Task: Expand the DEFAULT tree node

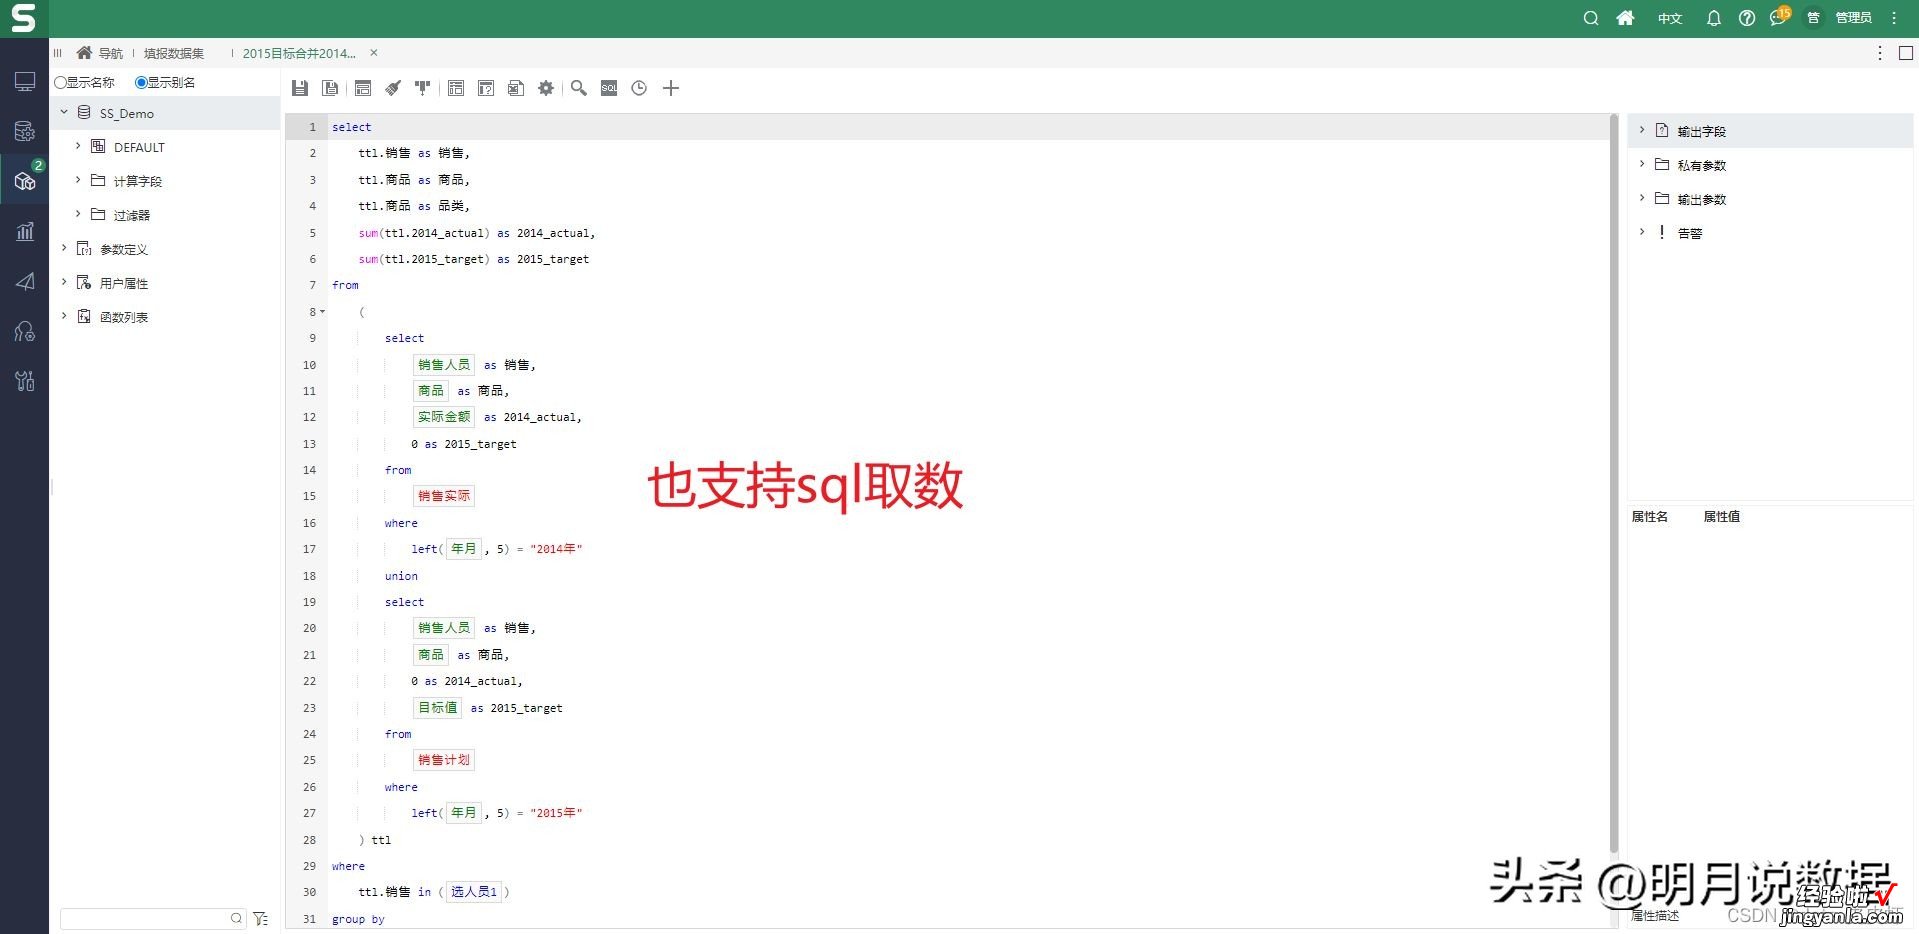Action: click(x=78, y=146)
